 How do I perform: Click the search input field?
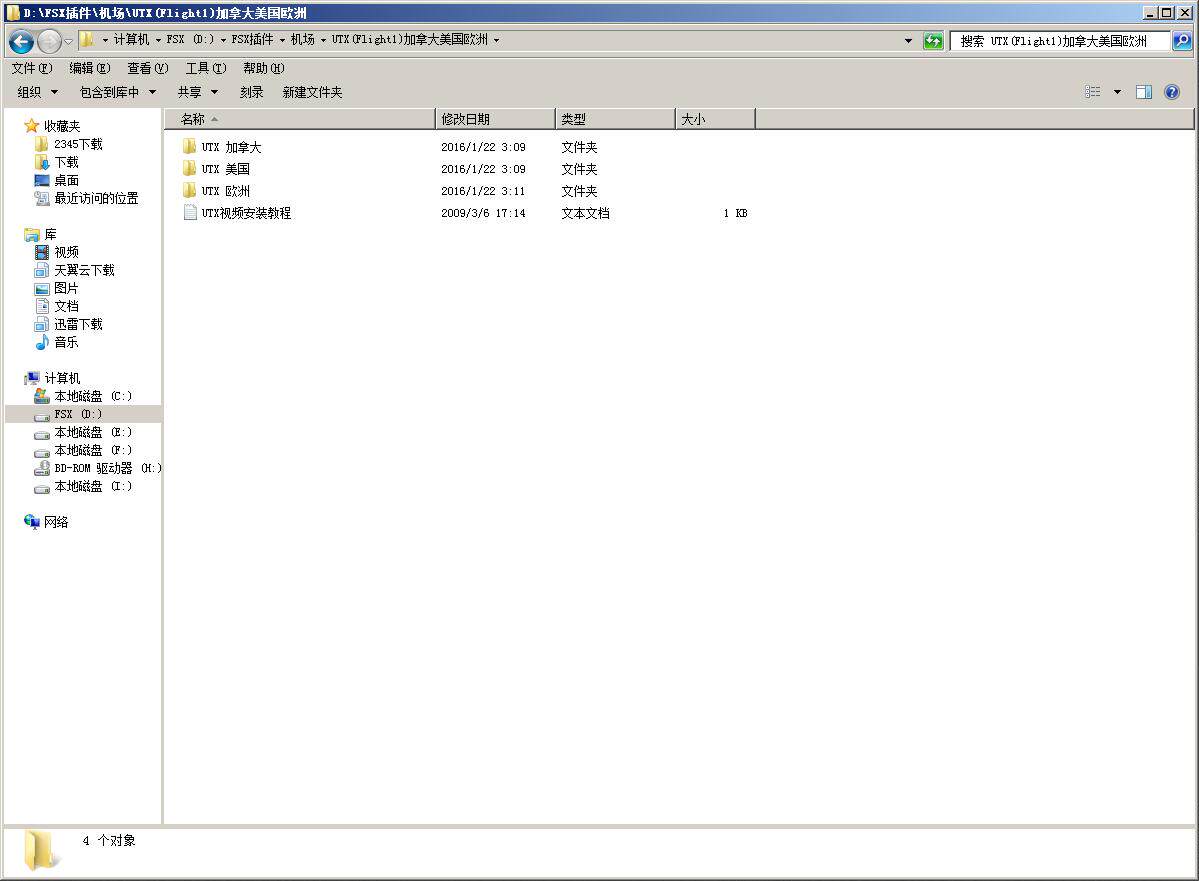tap(1061, 41)
